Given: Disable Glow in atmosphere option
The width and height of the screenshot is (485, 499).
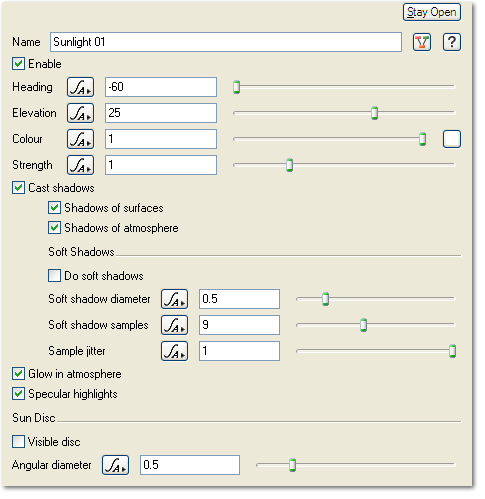Looking at the screenshot, I should tap(18, 374).
